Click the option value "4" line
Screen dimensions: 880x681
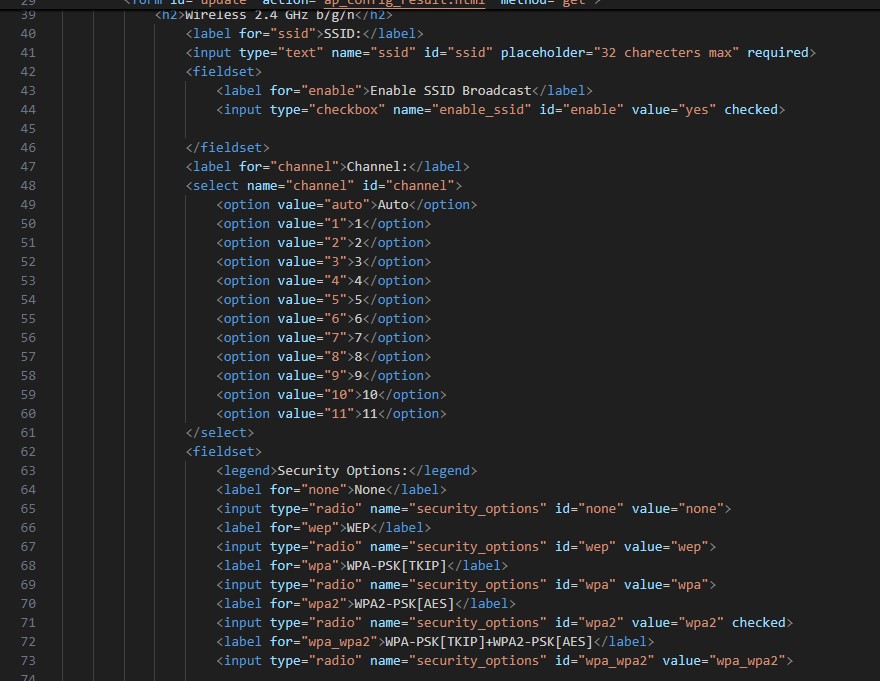coord(323,281)
